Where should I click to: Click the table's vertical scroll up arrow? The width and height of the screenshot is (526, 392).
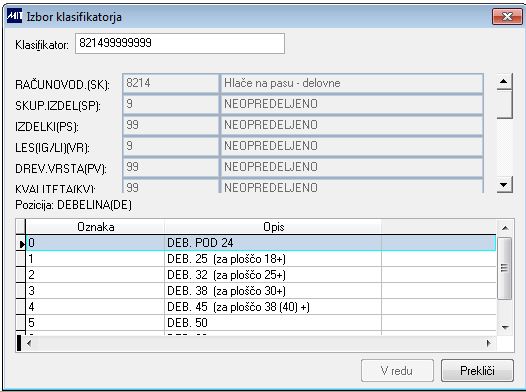505,228
